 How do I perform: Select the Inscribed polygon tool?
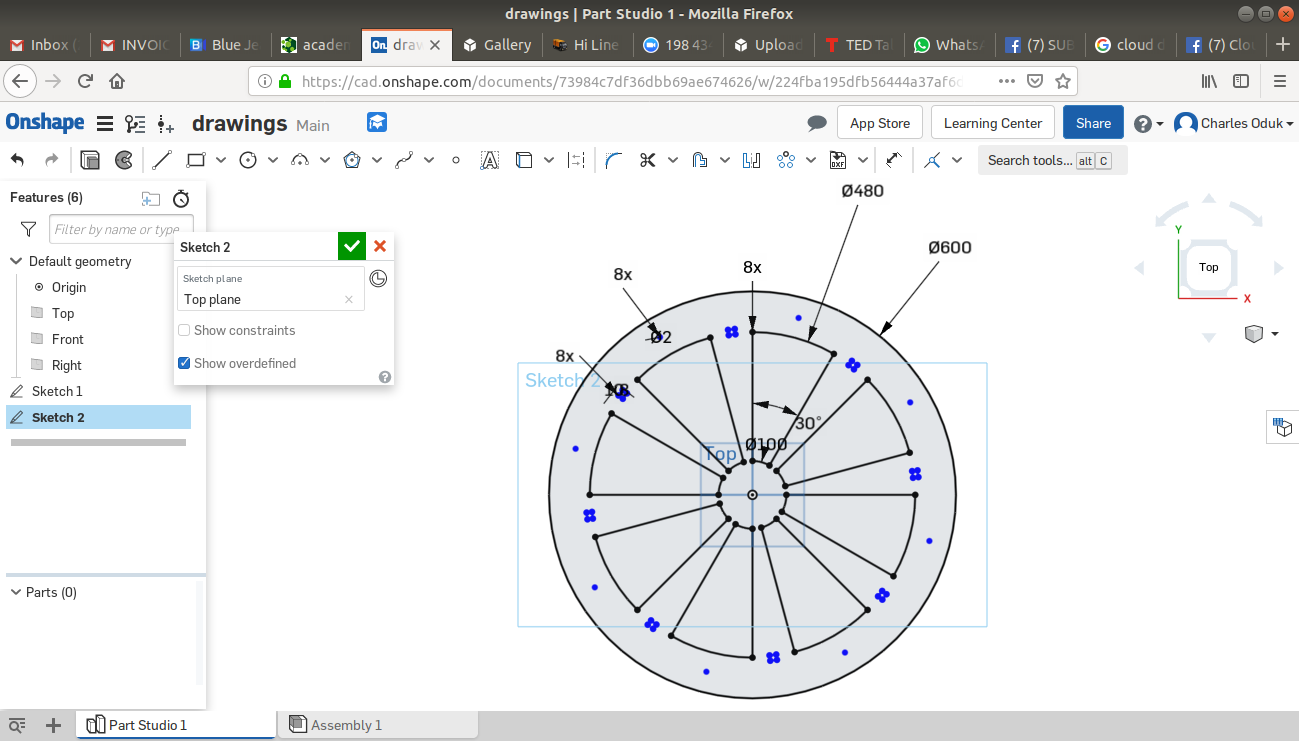352,160
